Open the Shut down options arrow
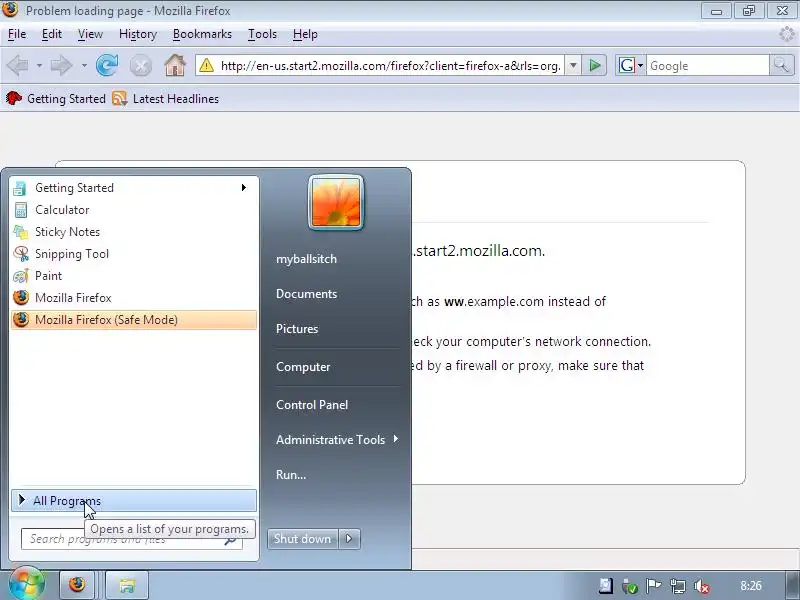This screenshot has width=800, height=600. pos(349,539)
